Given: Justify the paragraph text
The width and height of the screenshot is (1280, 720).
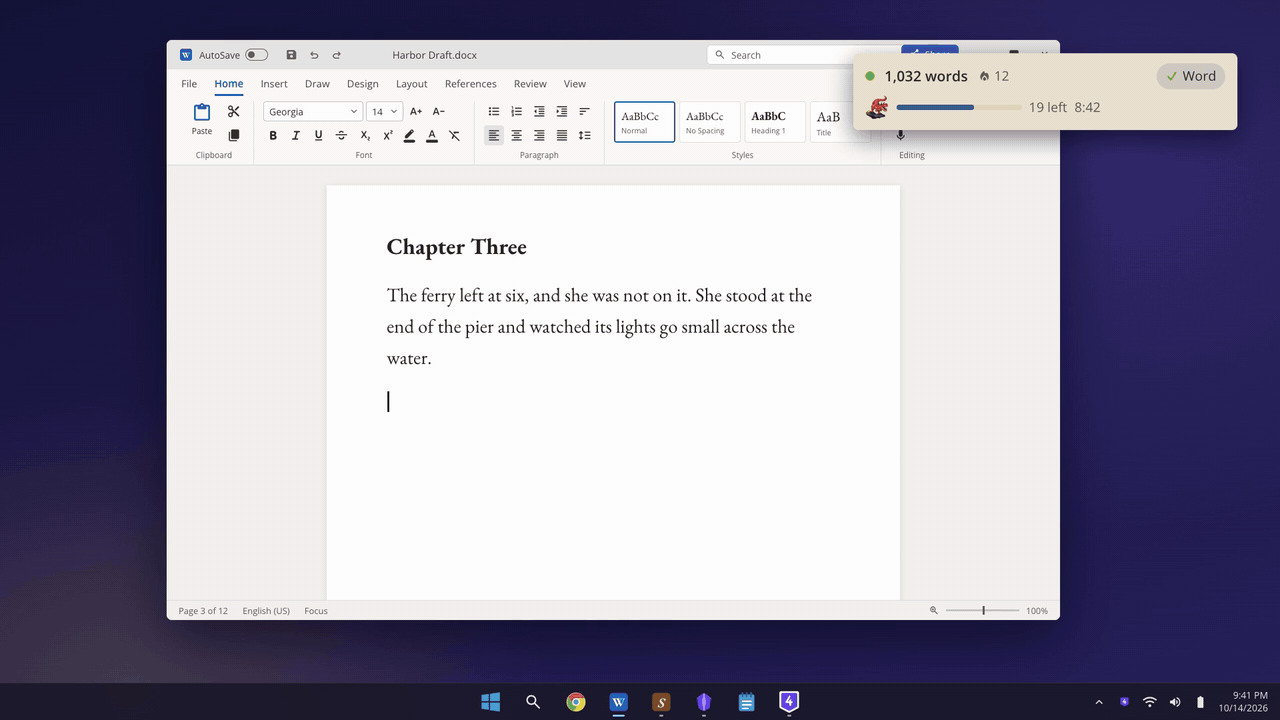Looking at the screenshot, I should point(562,135).
